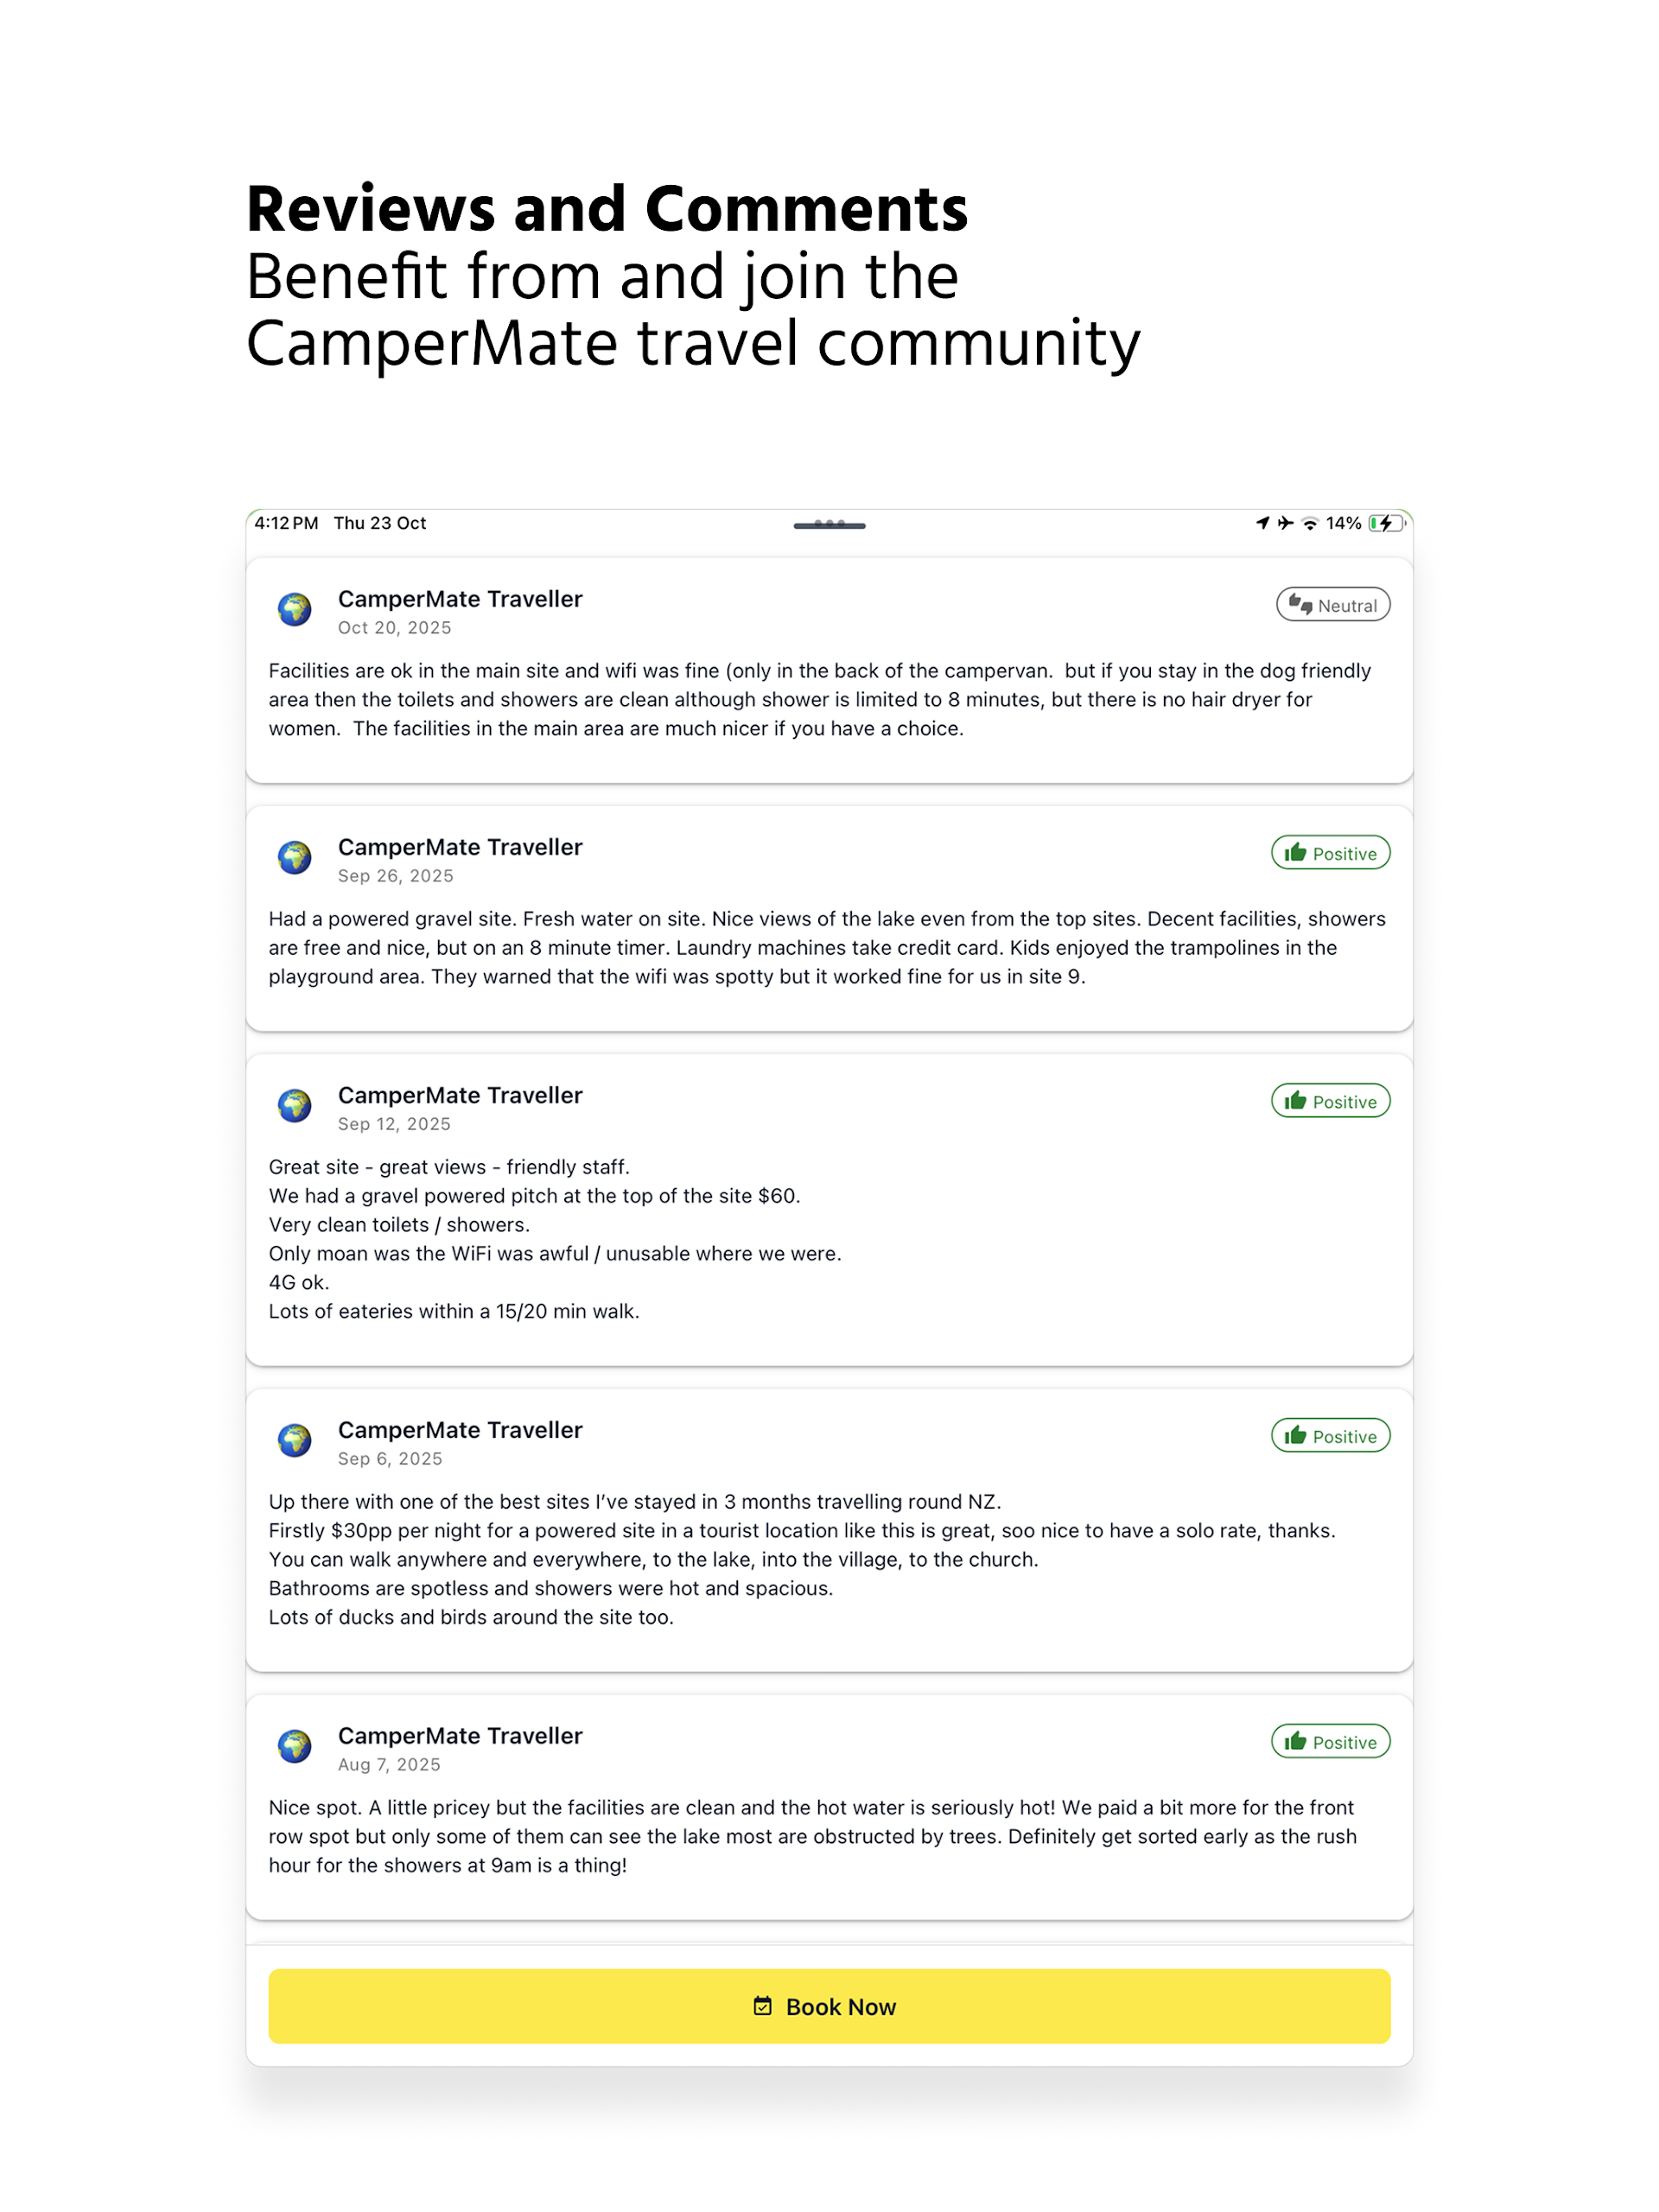Tap the Positive badge on Aug 7 review
Image resolution: width=1659 pixels, height=2212 pixels.
1330,1742
